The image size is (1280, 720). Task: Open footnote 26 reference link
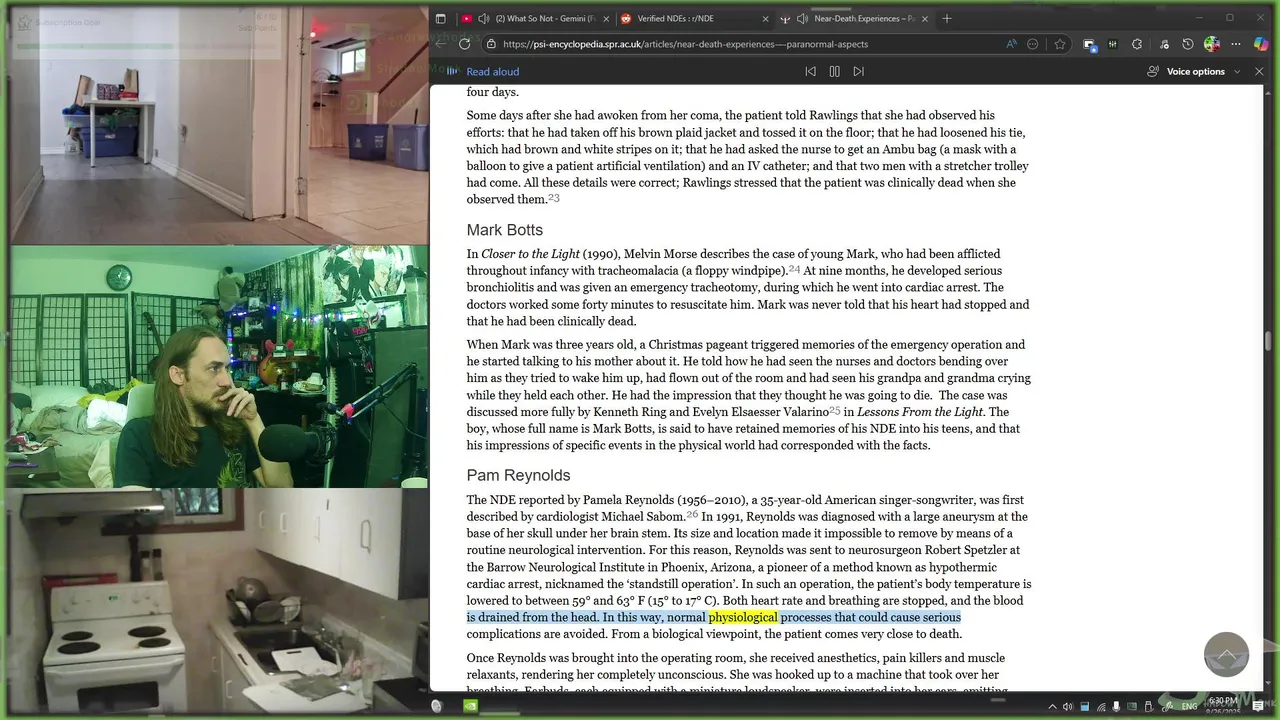tap(692, 514)
